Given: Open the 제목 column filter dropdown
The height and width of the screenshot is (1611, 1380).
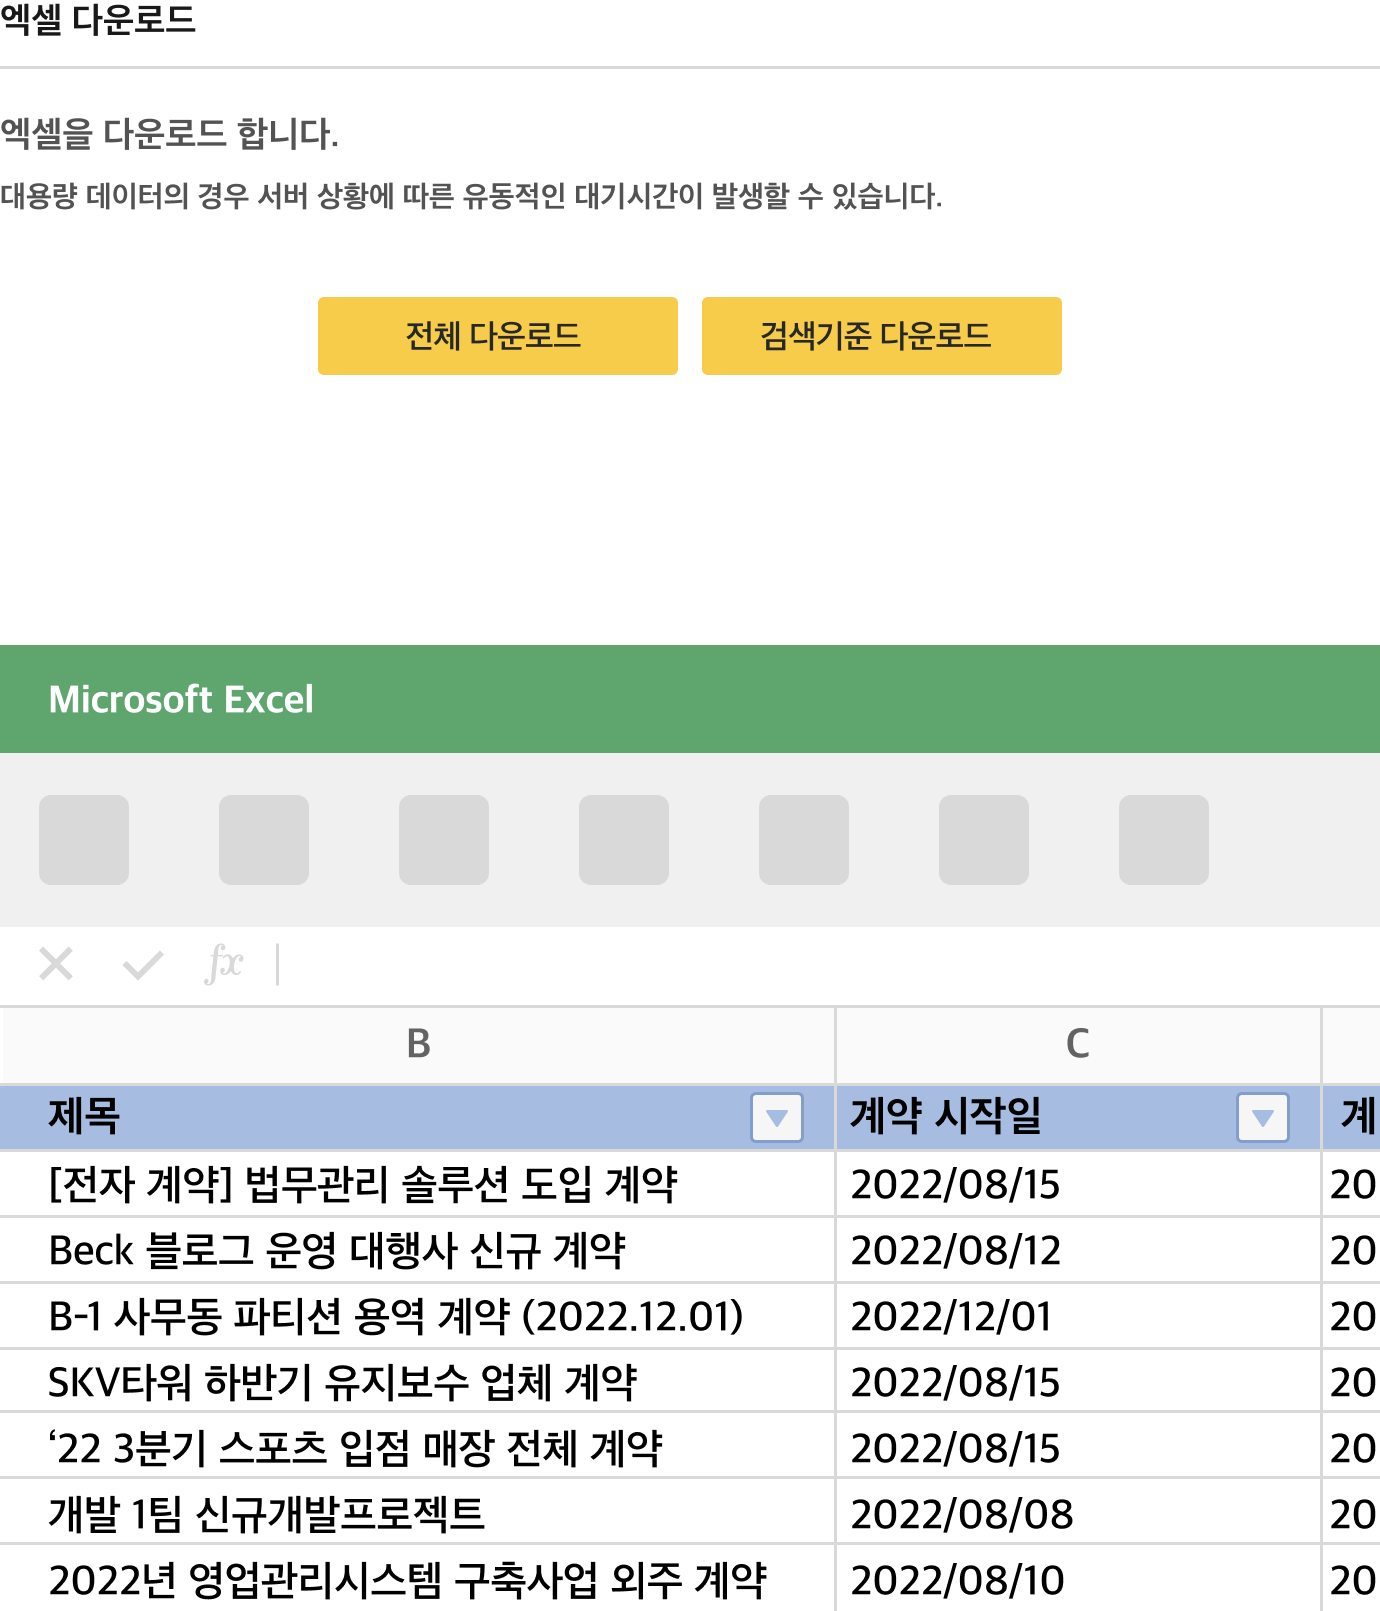Looking at the screenshot, I should (777, 1117).
